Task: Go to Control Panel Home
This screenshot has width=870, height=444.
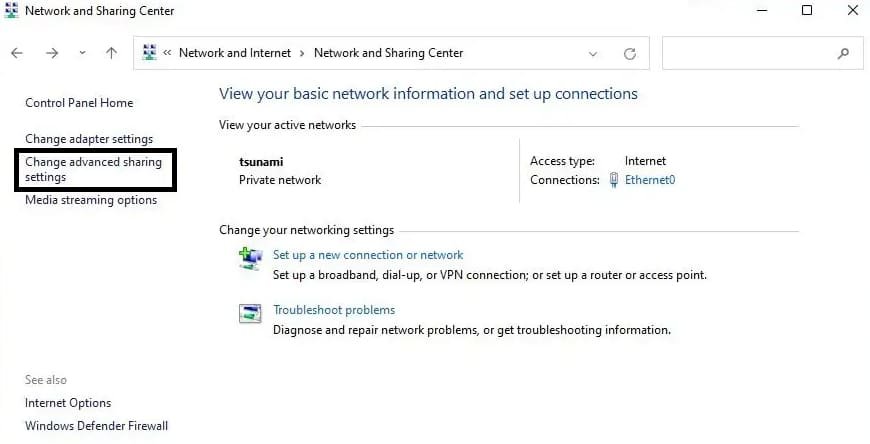Action: coord(79,103)
